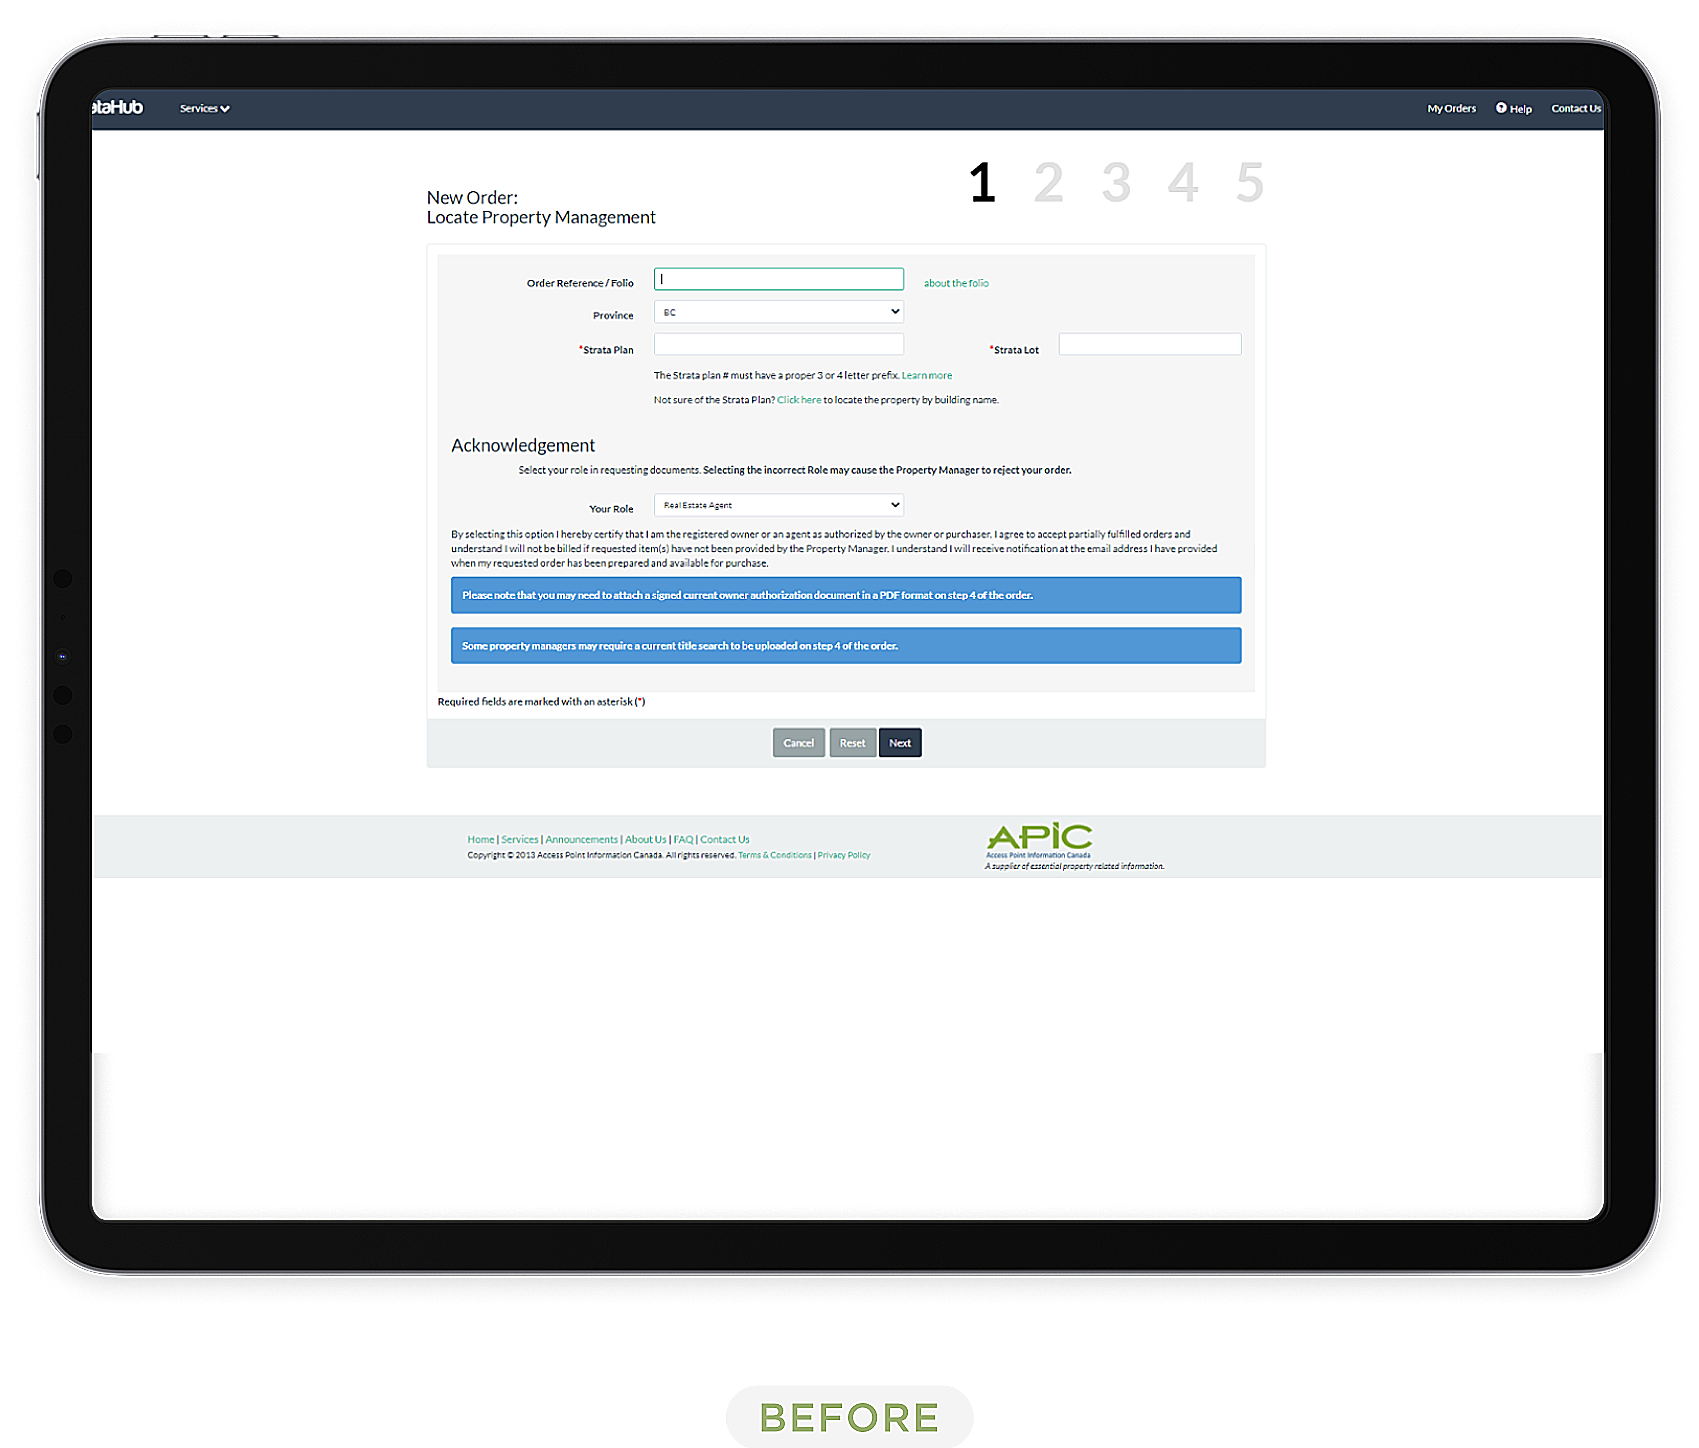Open the 'about the folio' link
The width and height of the screenshot is (1699, 1448).
[955, 283]
